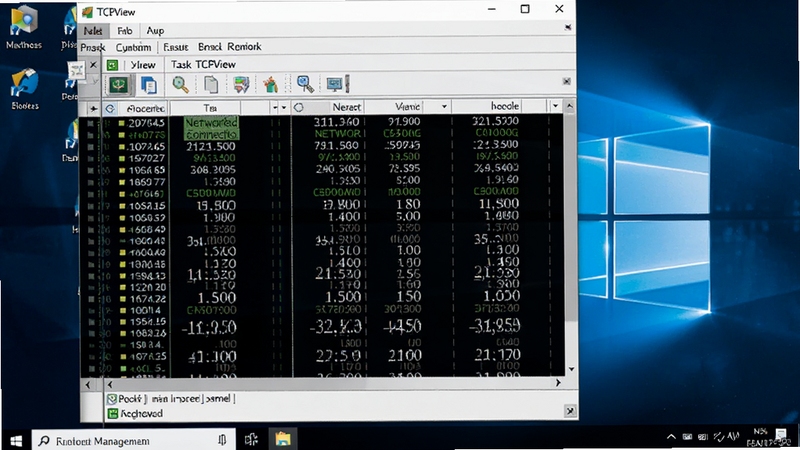The height and width of the screenshot is (450, 800).
Task: Open File Explorer from the taskbar
Action: tap(283, 439)
